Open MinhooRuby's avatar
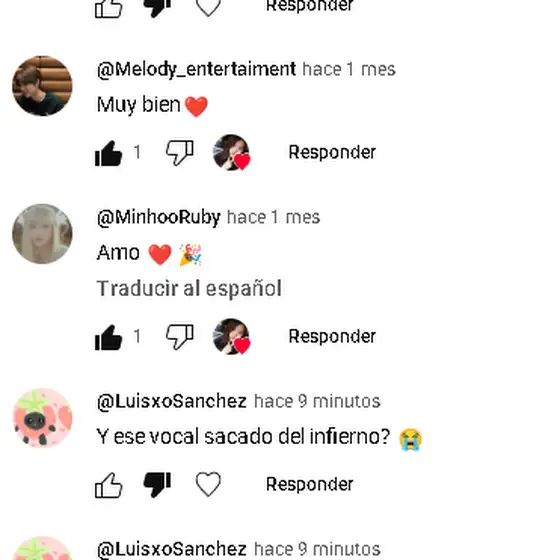Screen dimensions: 560x560 [42, 234]
